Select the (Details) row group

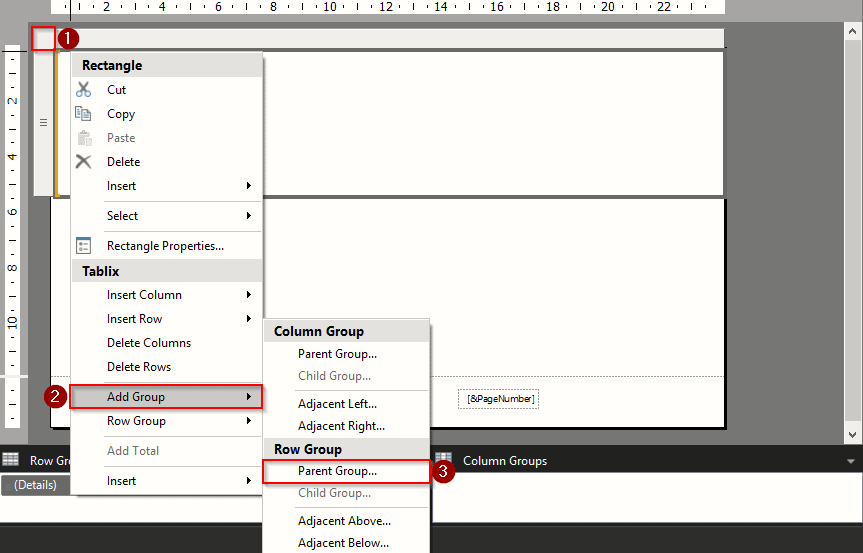[x=36, y=485]
